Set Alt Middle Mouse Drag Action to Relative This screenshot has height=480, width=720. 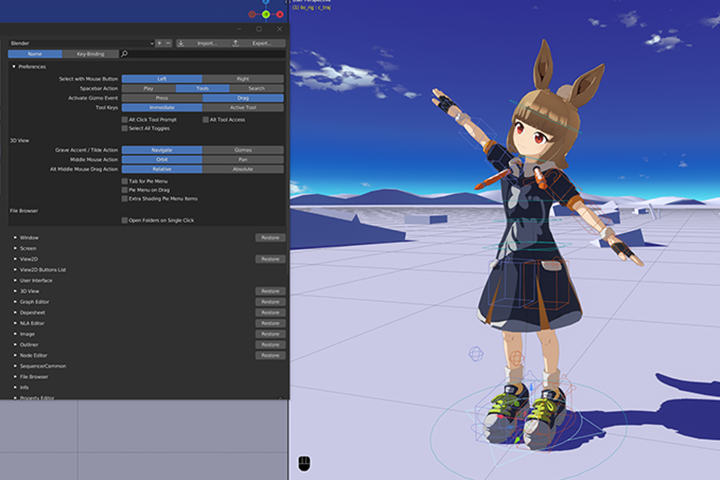[162, 169]
